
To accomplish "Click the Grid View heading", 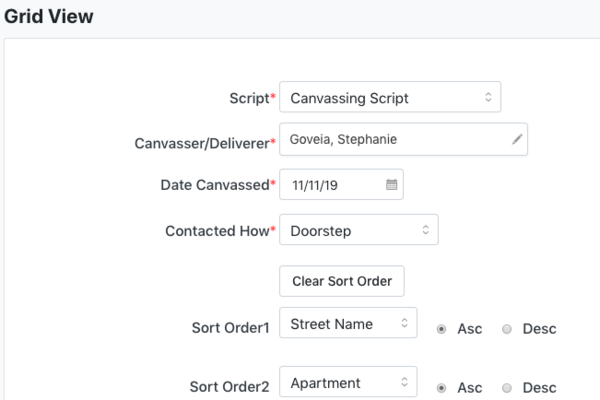I will coord(49,16).
